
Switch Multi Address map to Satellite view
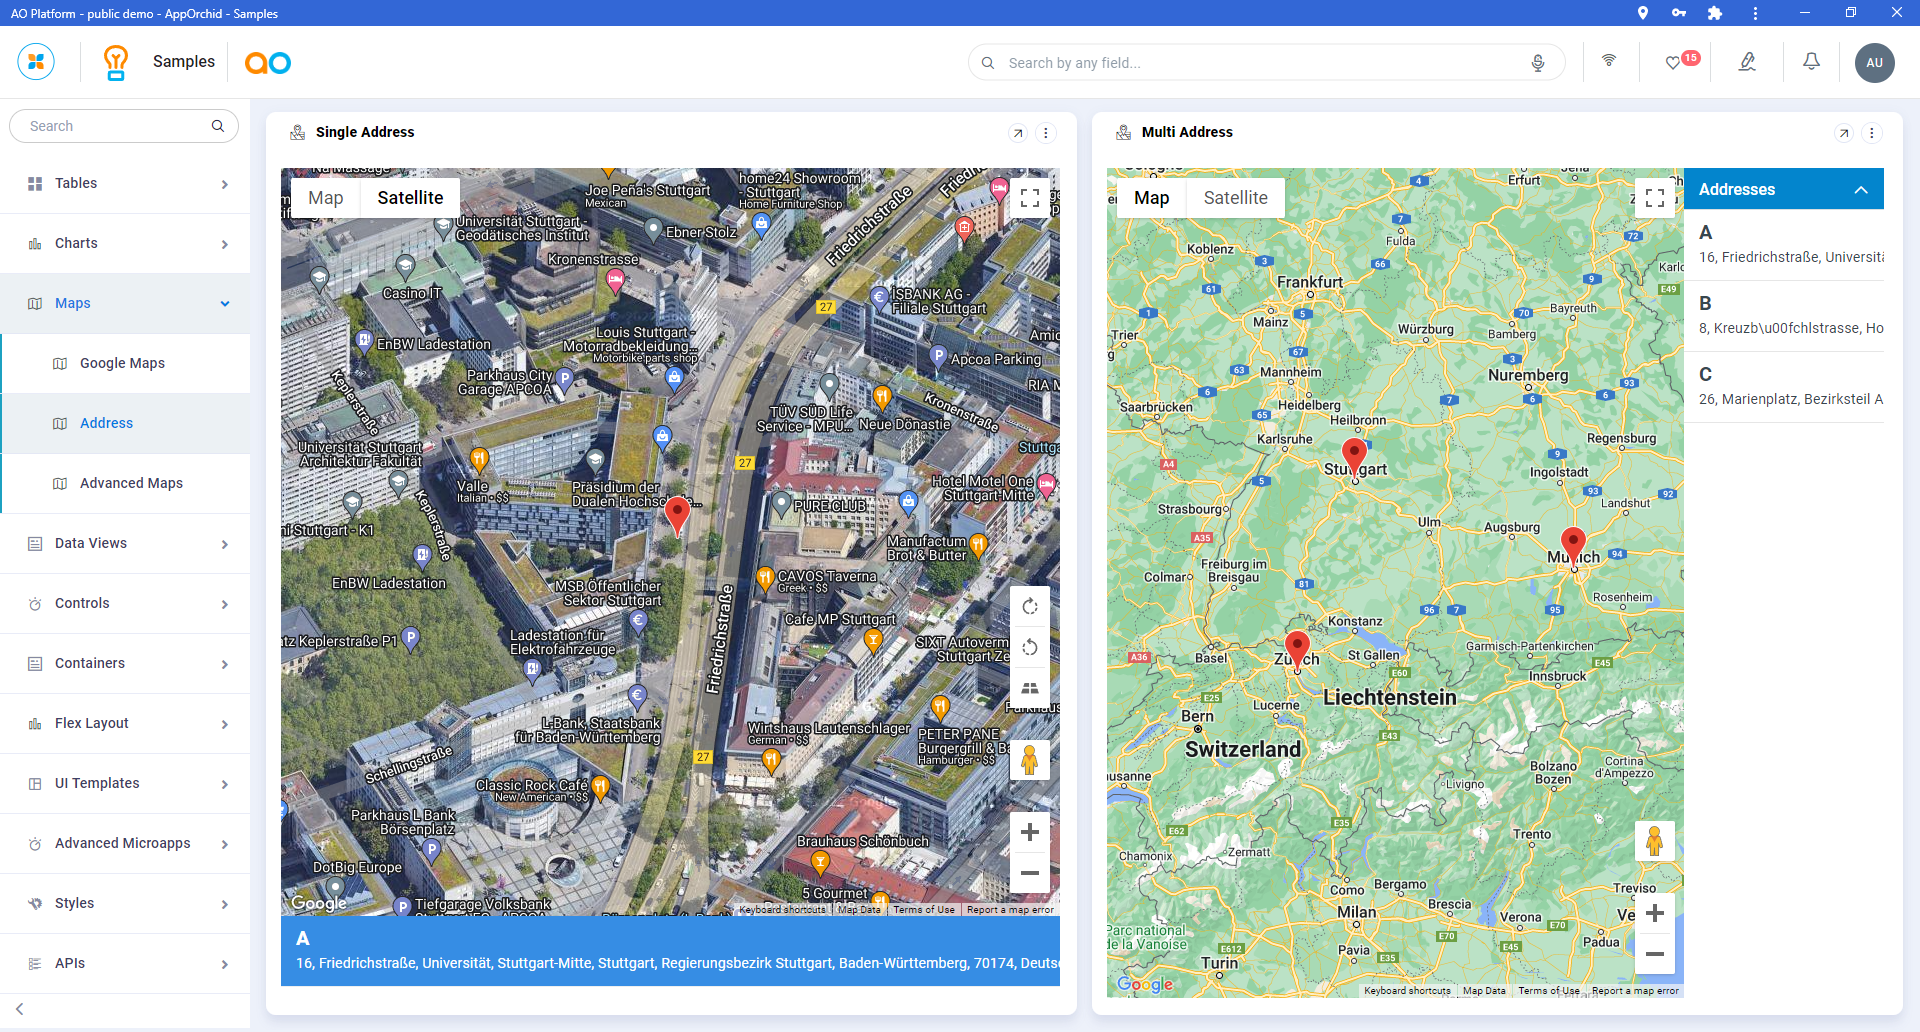point(1235,198)
